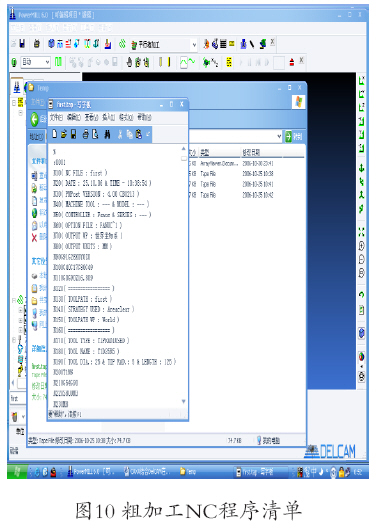The image size is (377, 528).
Task: Click the green Back button in the Temp explorer window
Action: point(35,119)
